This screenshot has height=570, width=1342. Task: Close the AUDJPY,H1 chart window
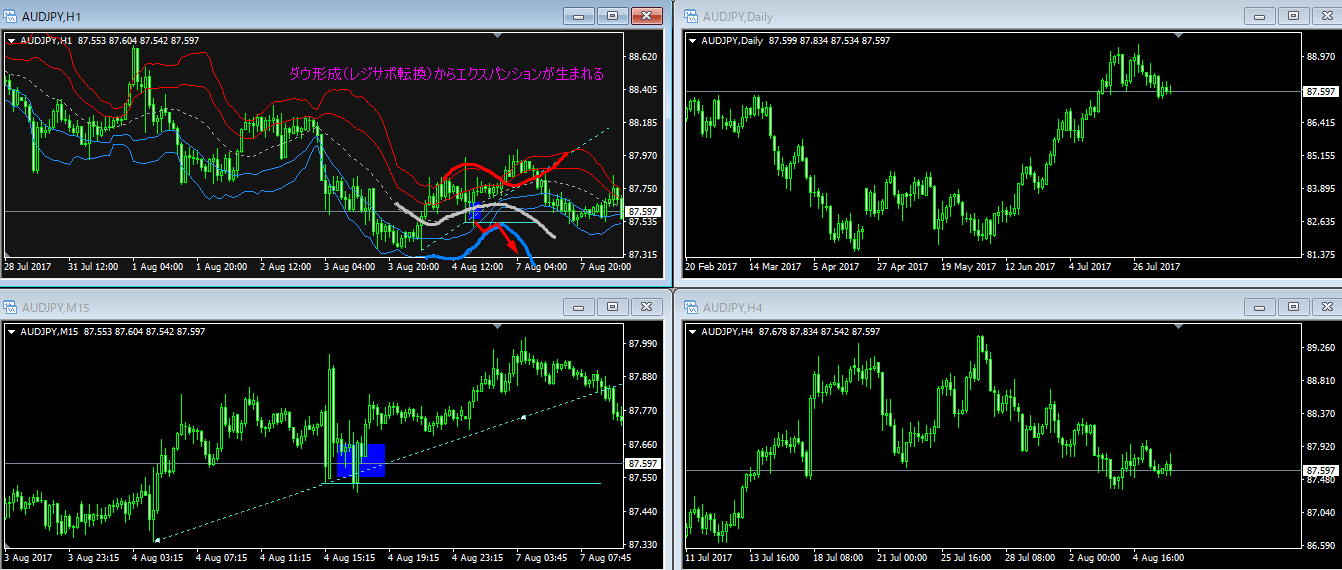(647, 16)
